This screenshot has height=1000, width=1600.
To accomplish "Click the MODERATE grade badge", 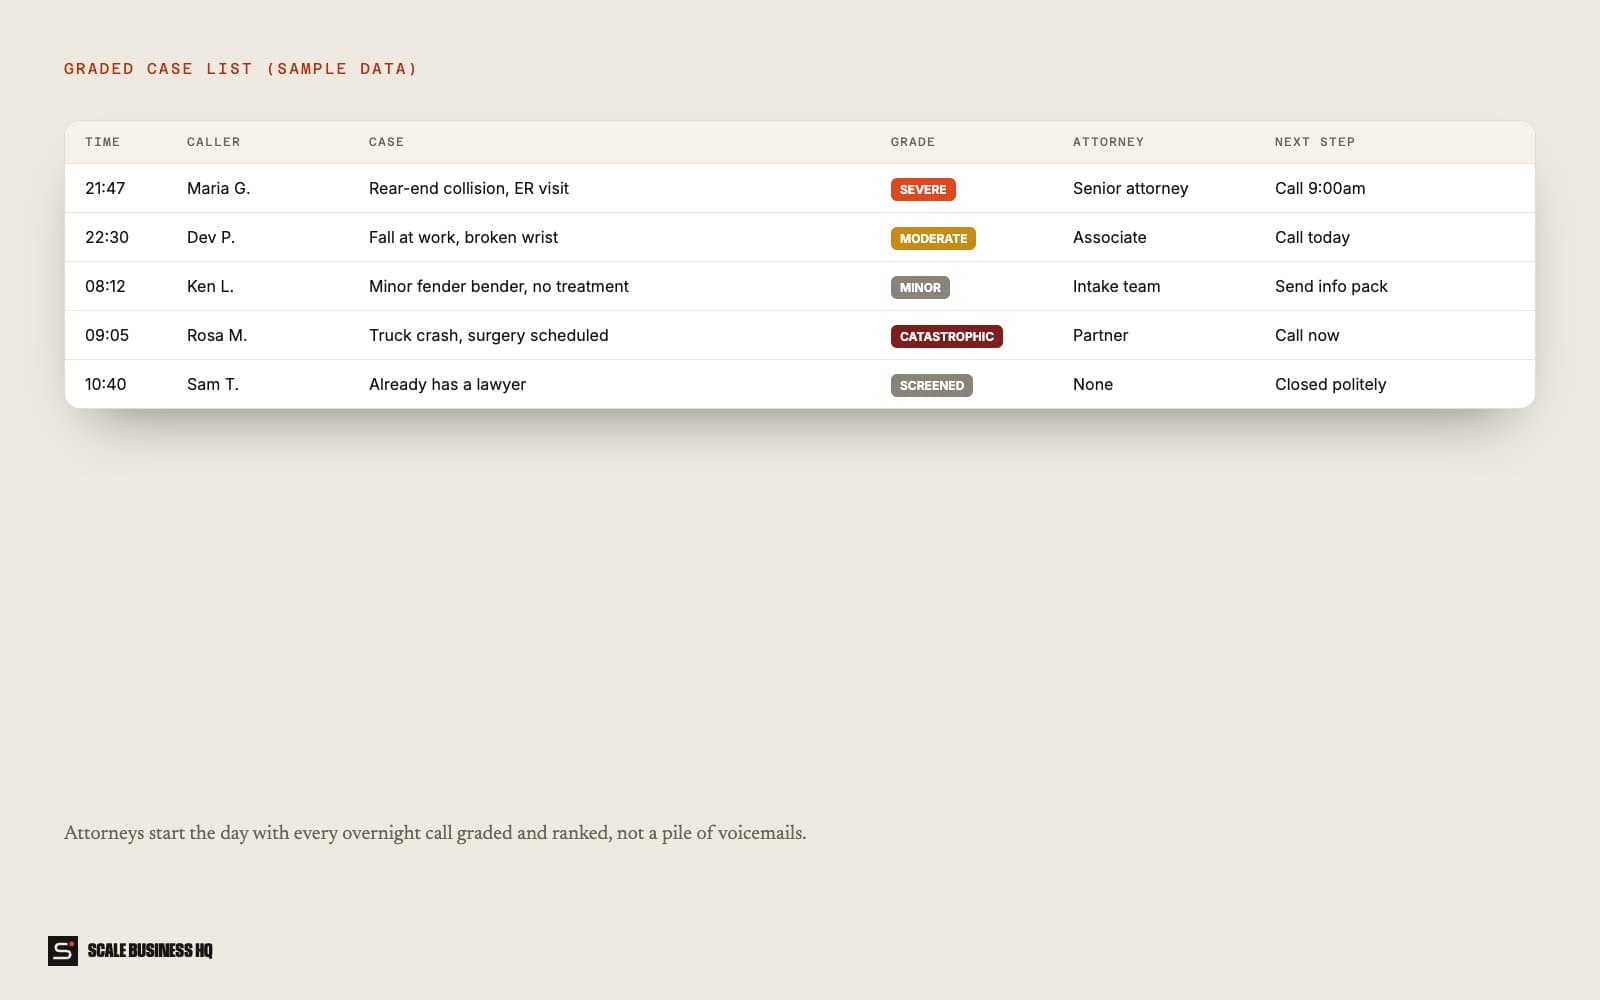I will point(933,238).
